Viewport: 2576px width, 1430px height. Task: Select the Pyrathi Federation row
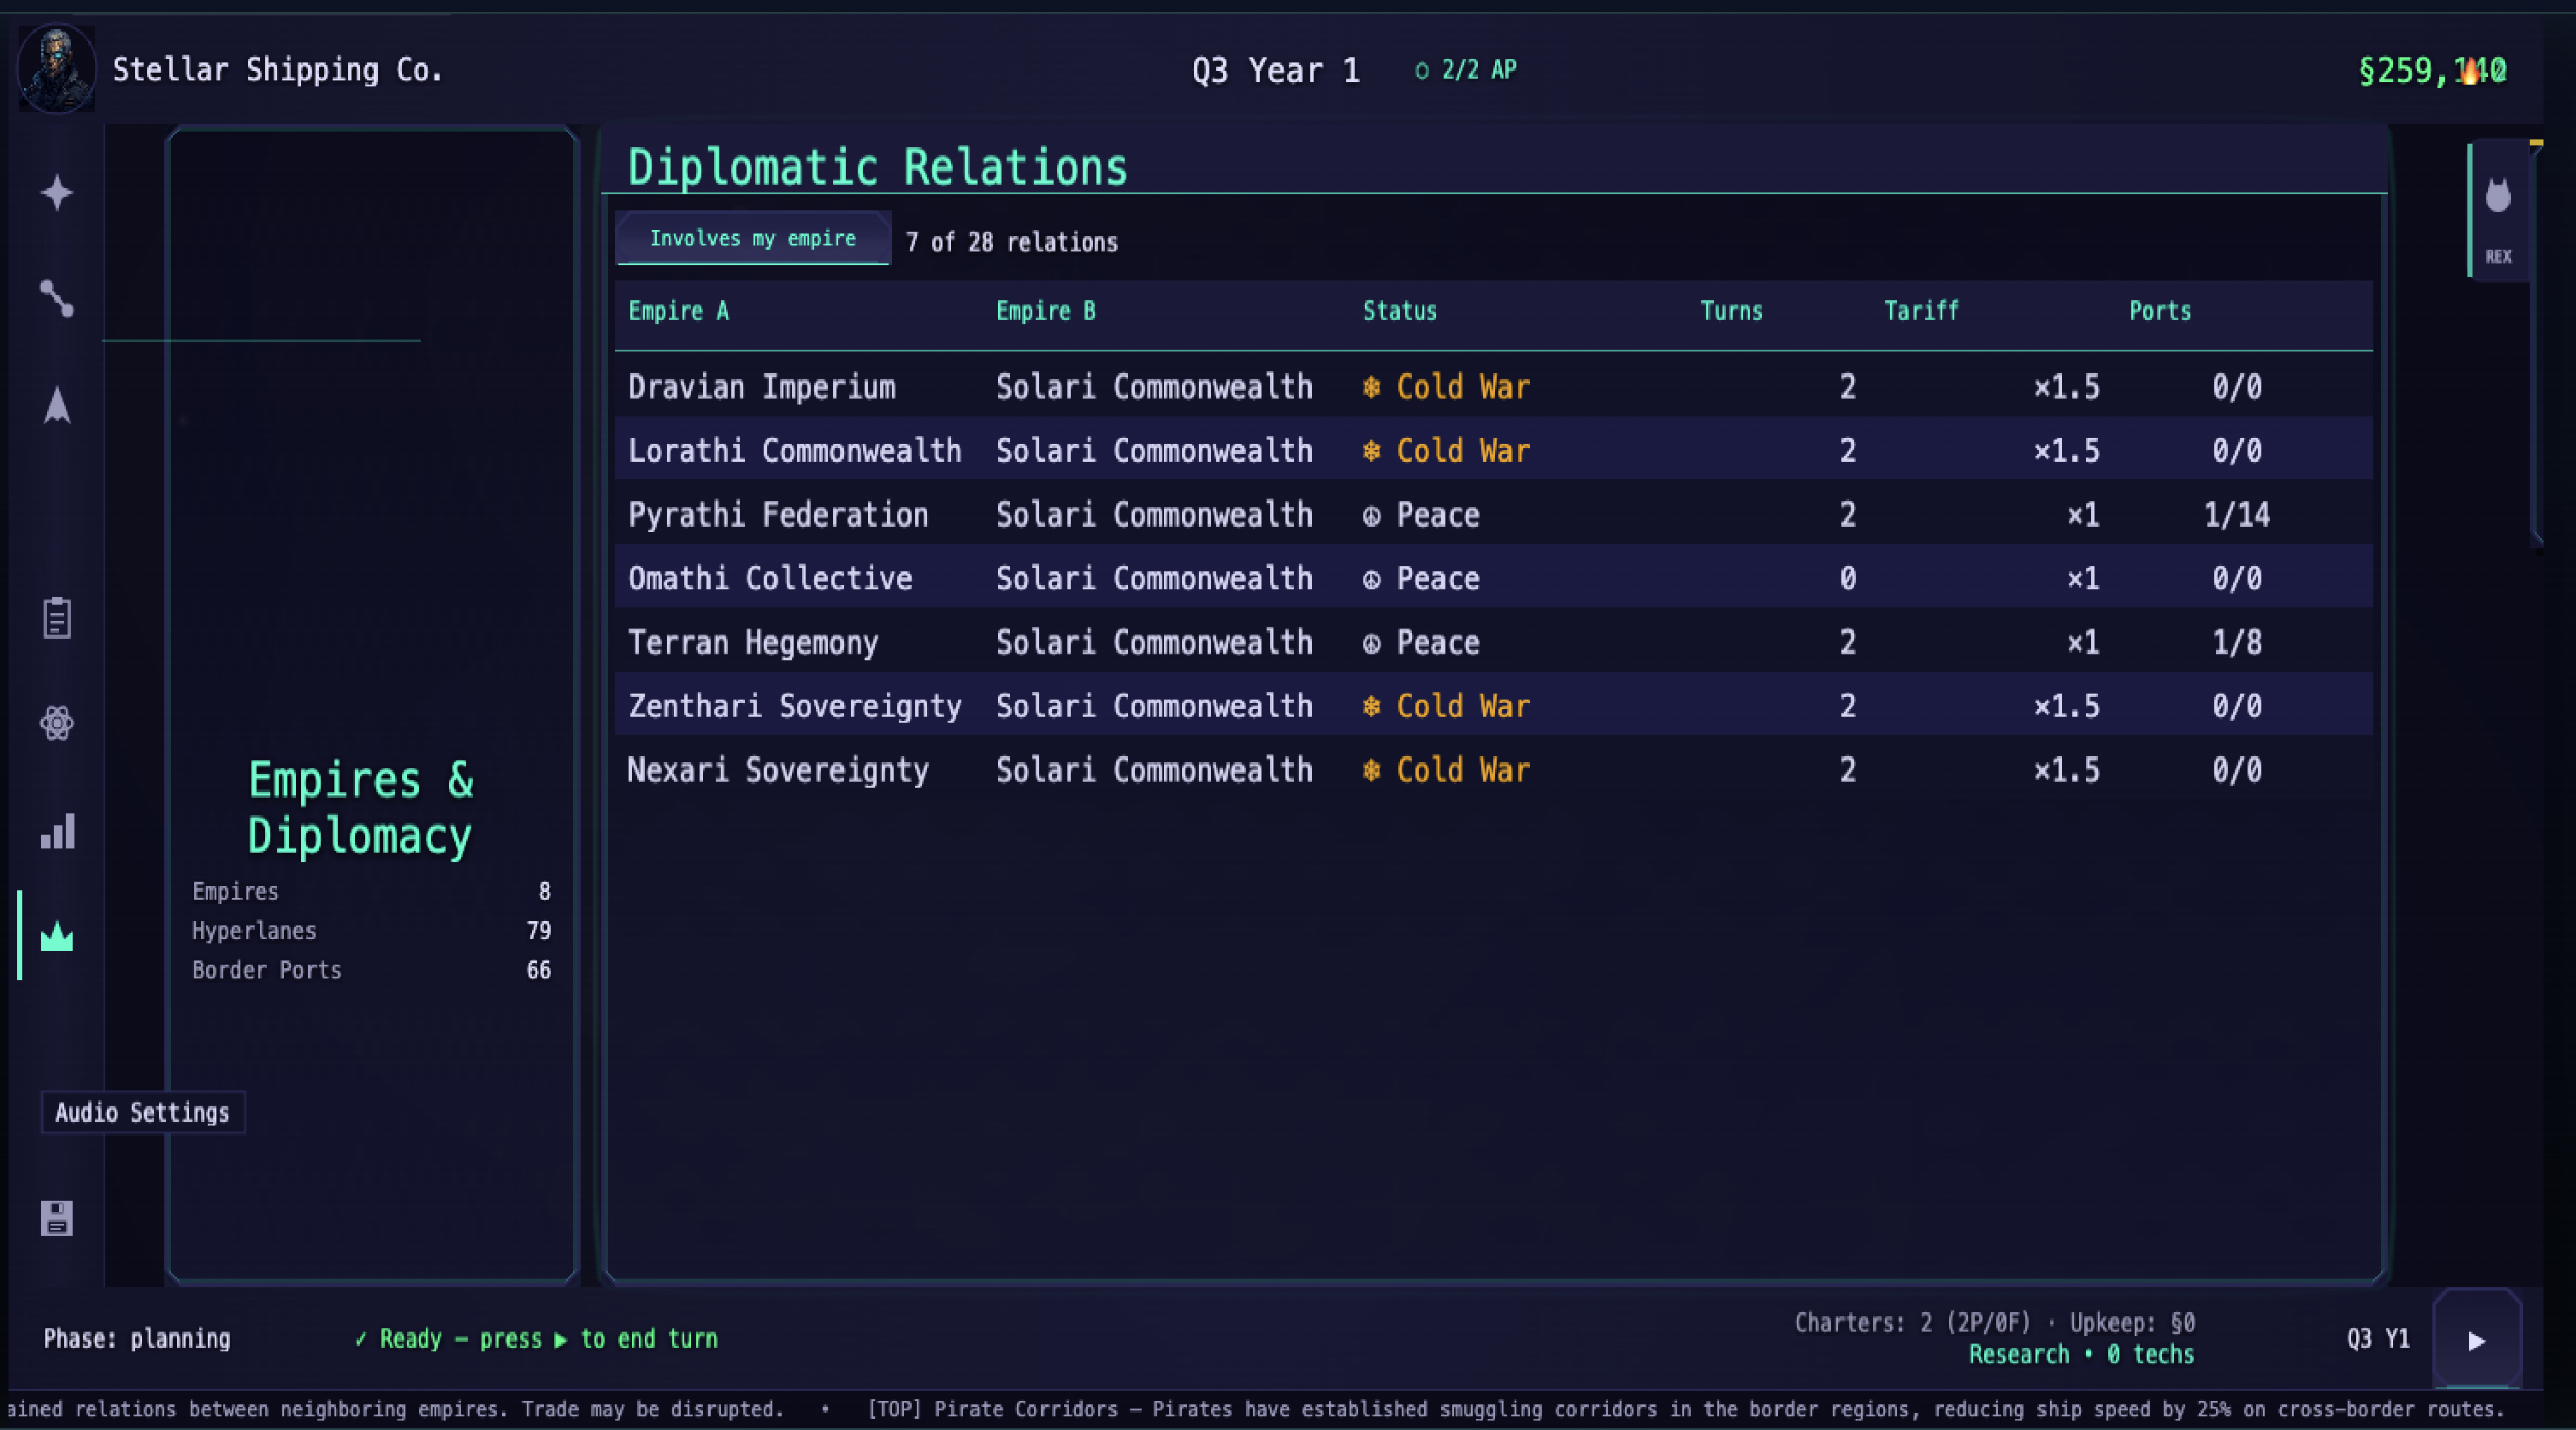[1494, 514]
